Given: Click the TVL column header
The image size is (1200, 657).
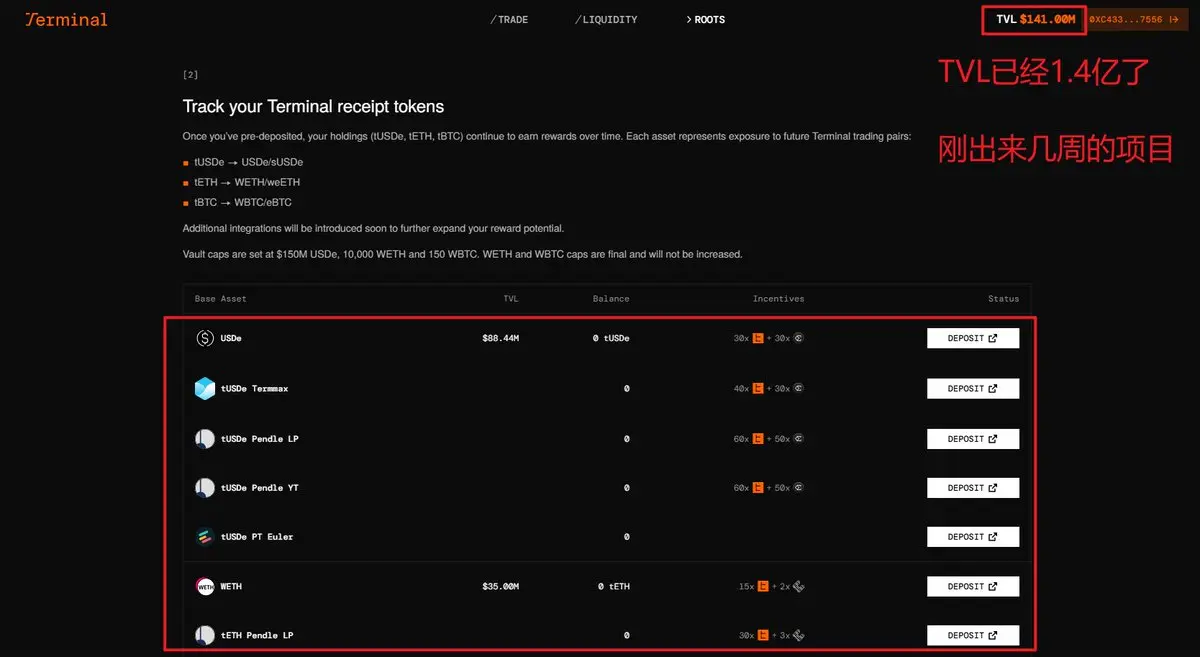Looking at the screenshot, I should click(511, 299).
